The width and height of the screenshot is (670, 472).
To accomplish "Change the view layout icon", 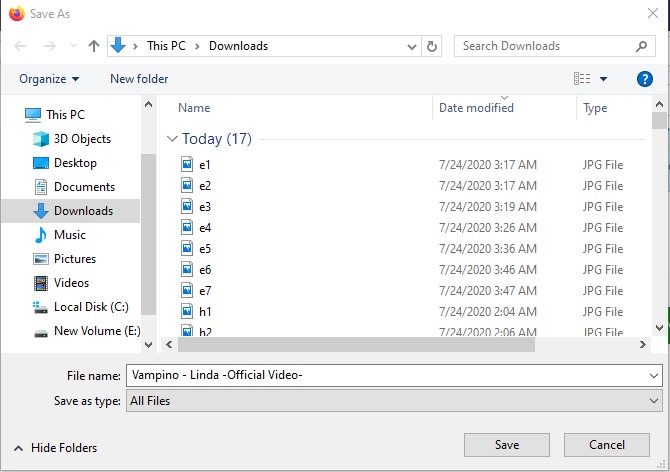I will pyautogui.click(x=582, y=79).
